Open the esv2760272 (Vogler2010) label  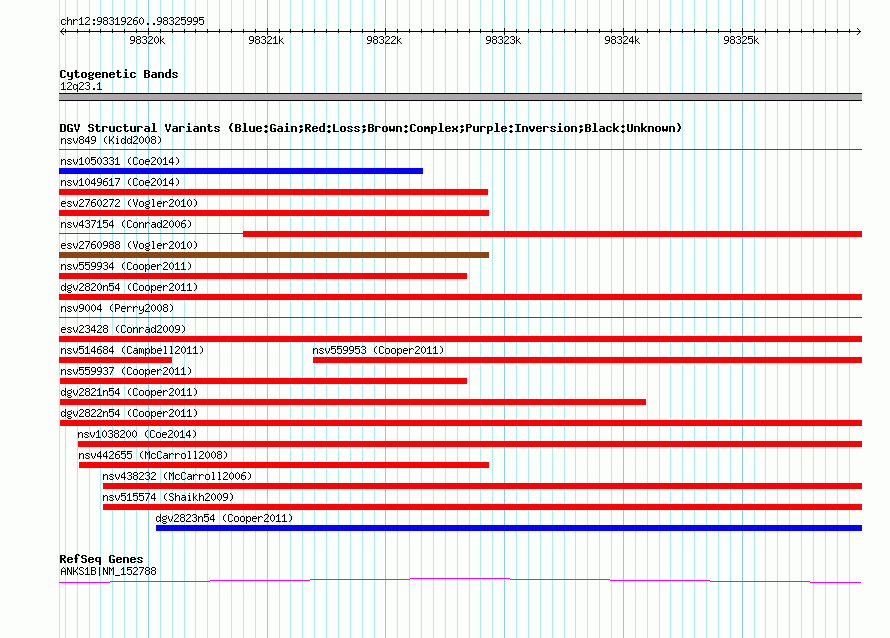click(x=129, y=203)
